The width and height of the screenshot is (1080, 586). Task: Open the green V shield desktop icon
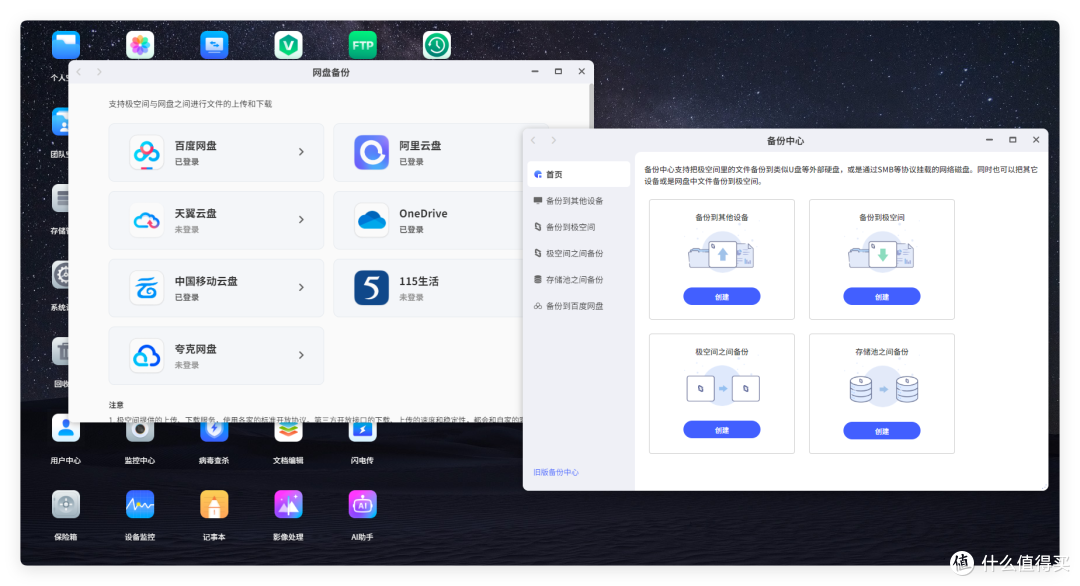click(289, 45)
